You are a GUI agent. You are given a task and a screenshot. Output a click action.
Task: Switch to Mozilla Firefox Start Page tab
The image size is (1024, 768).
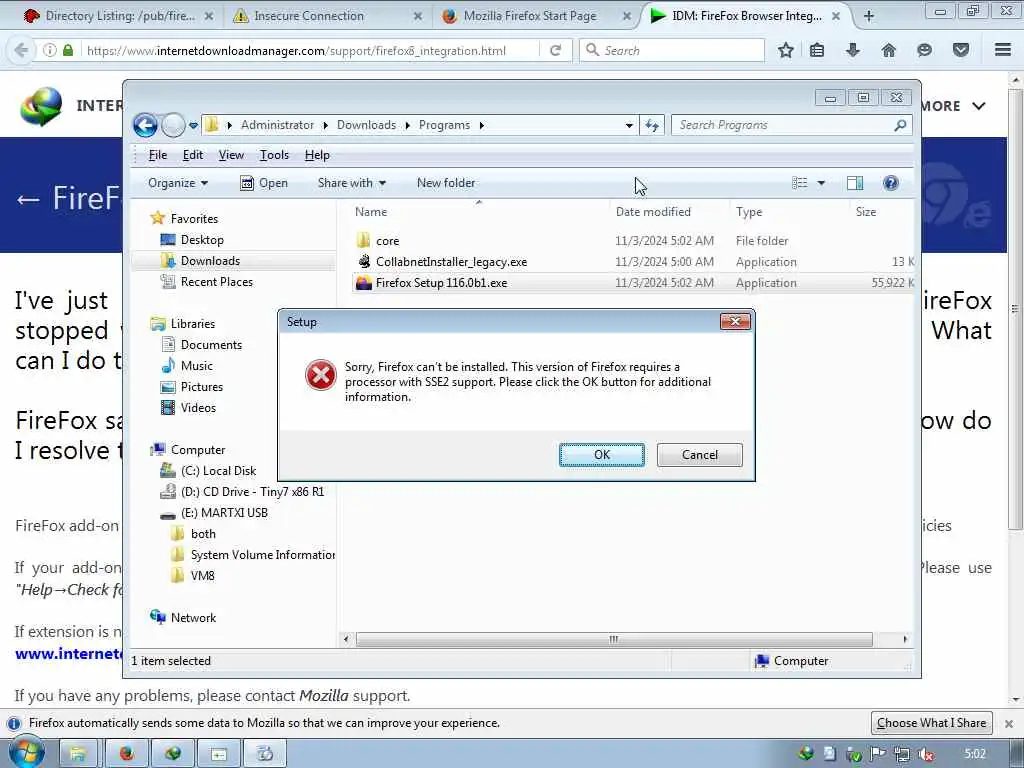[x=530, y=16]
